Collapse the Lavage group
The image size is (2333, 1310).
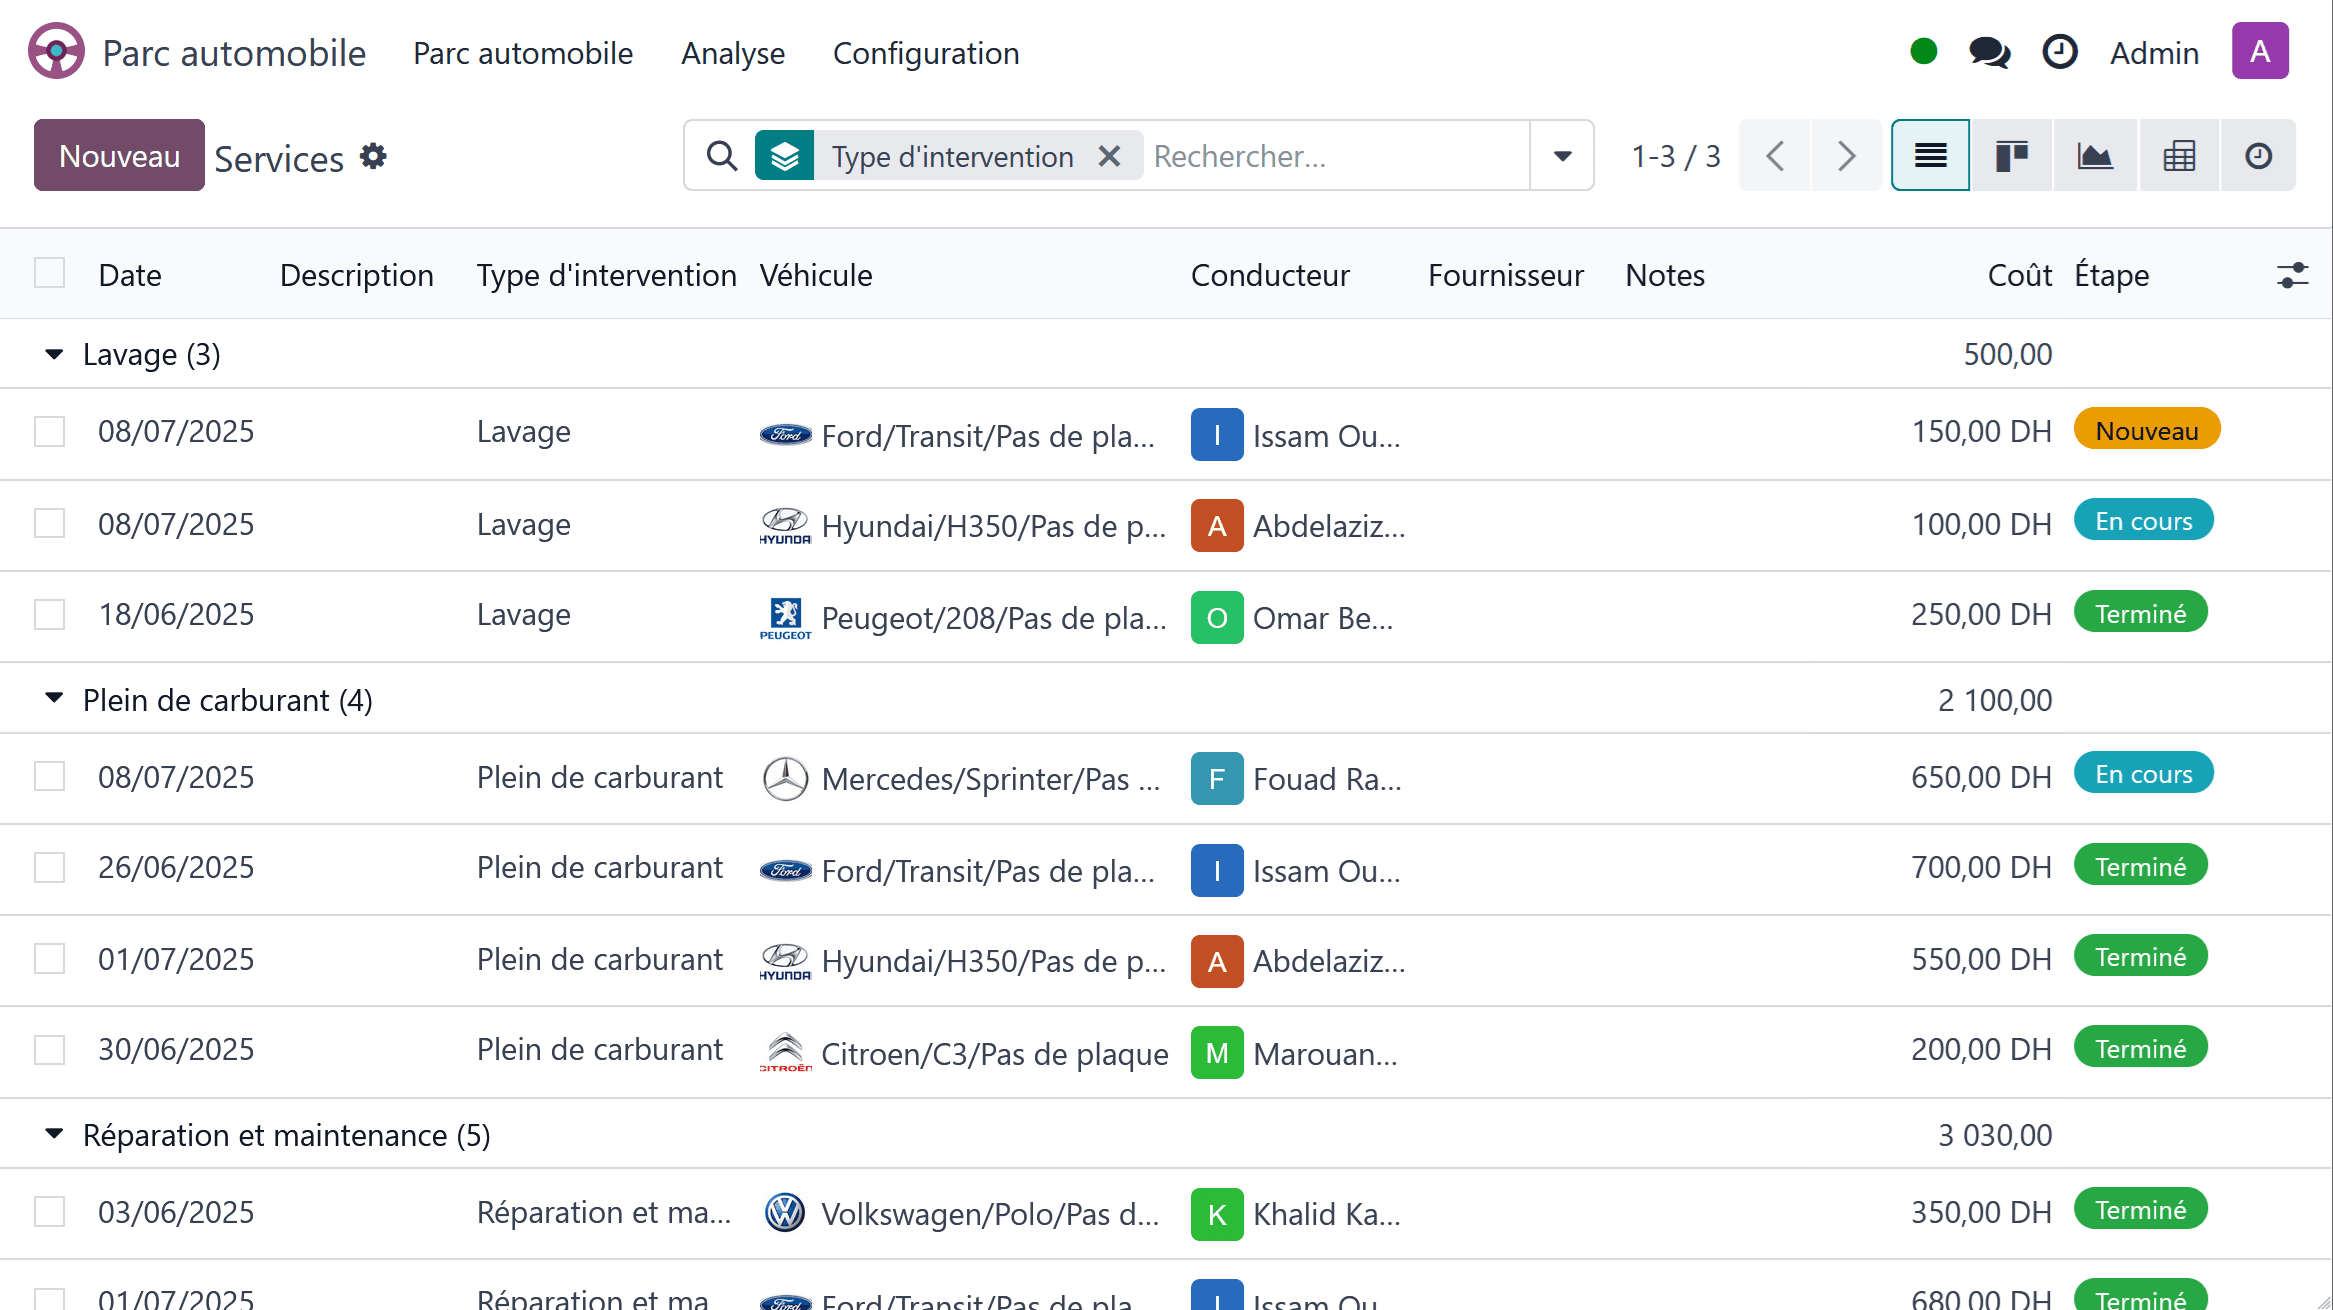(54, 354)
